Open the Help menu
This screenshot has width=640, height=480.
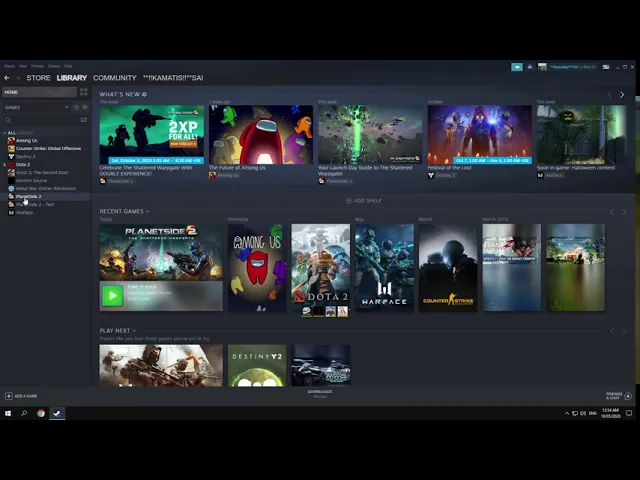(x=68, y=66)
